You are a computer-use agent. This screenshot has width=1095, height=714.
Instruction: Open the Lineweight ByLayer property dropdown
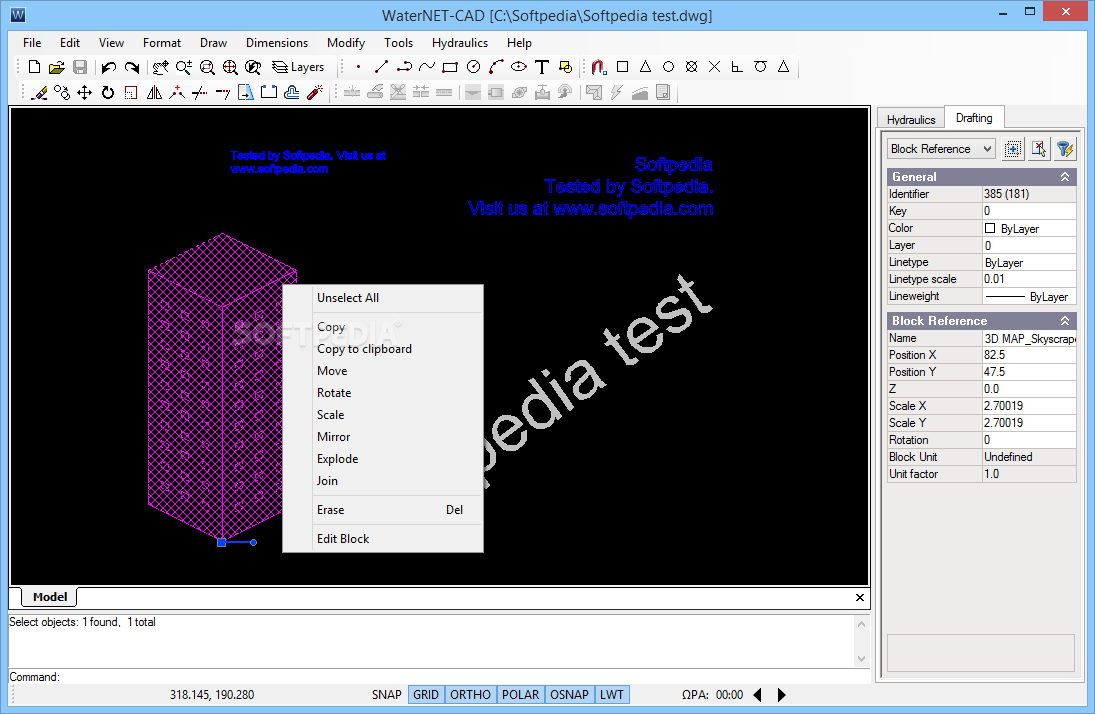click(1029, 296)
